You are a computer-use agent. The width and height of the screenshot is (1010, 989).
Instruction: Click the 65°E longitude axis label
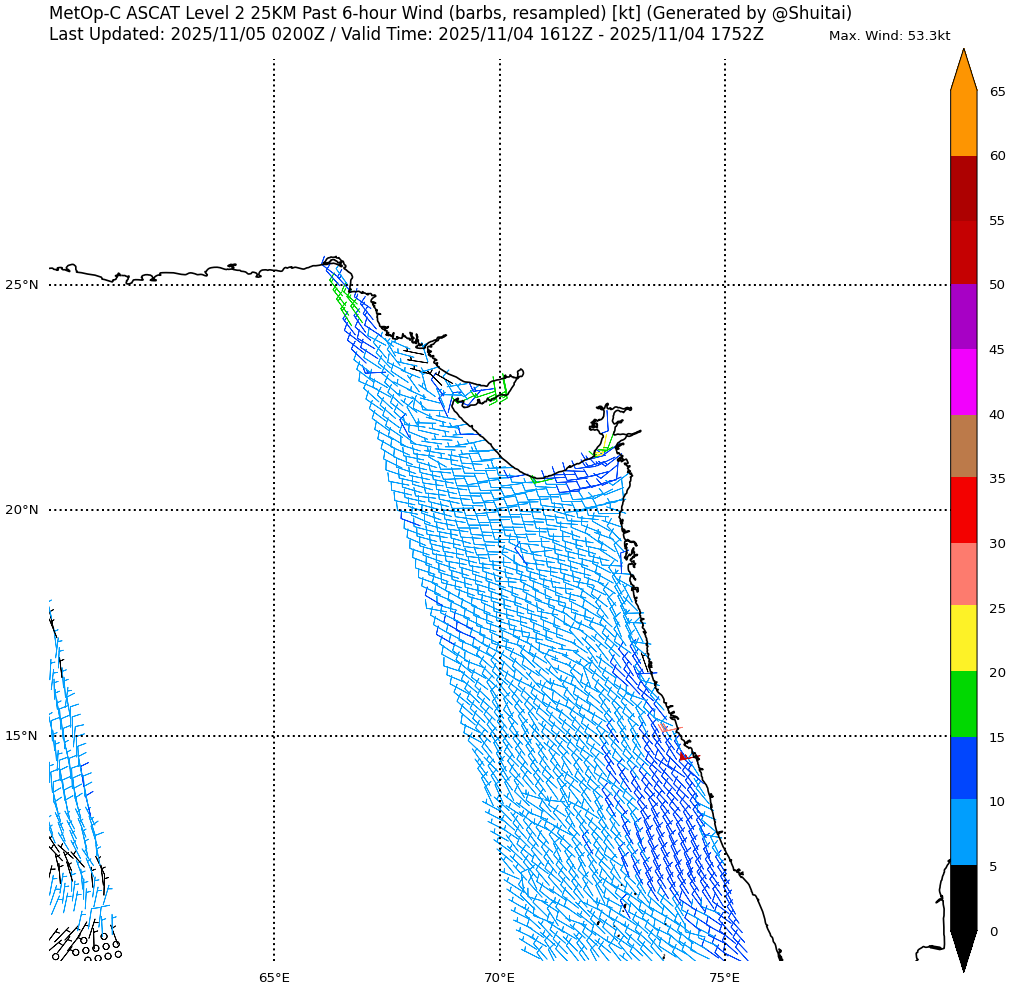274,977
